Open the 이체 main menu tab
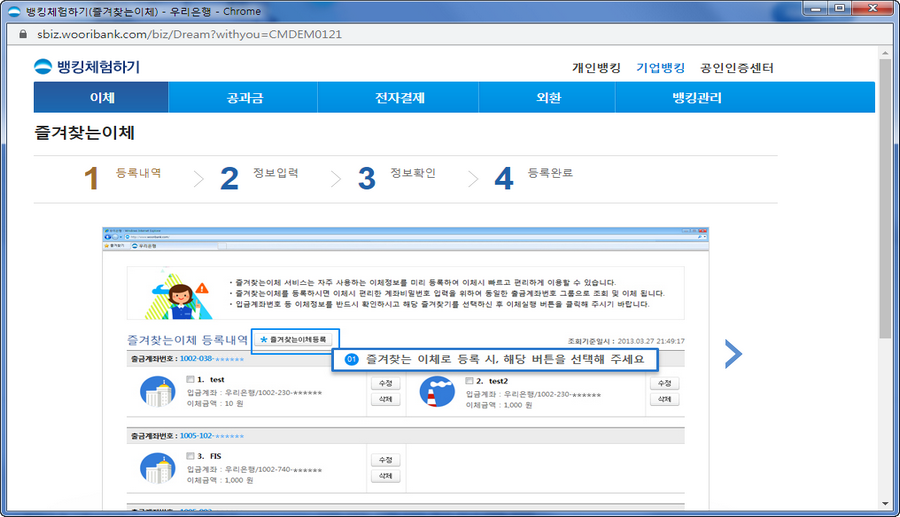This screenshot has width=900, height=517. coord(102,98)
